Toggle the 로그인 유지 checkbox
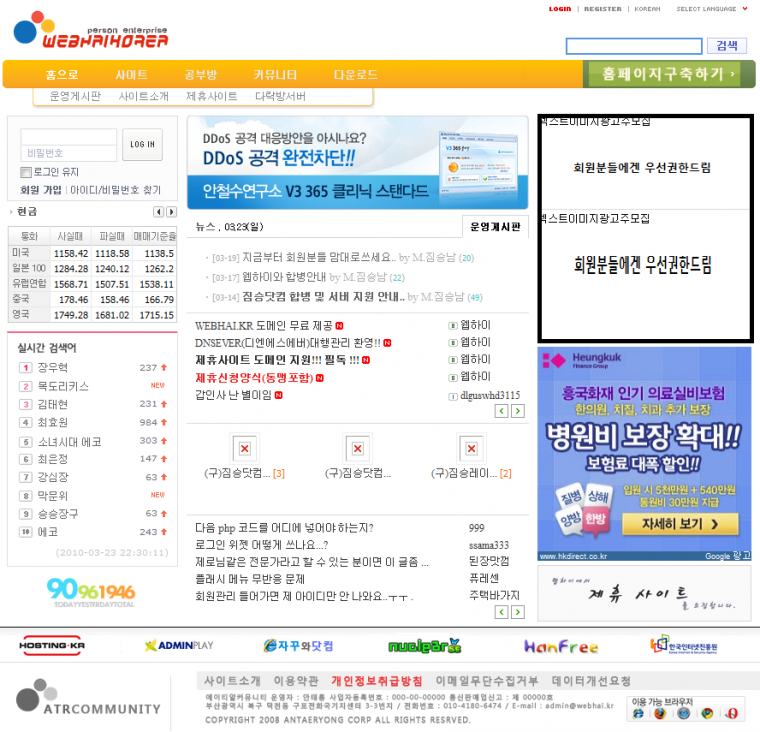760x732 pixels. 26,172
